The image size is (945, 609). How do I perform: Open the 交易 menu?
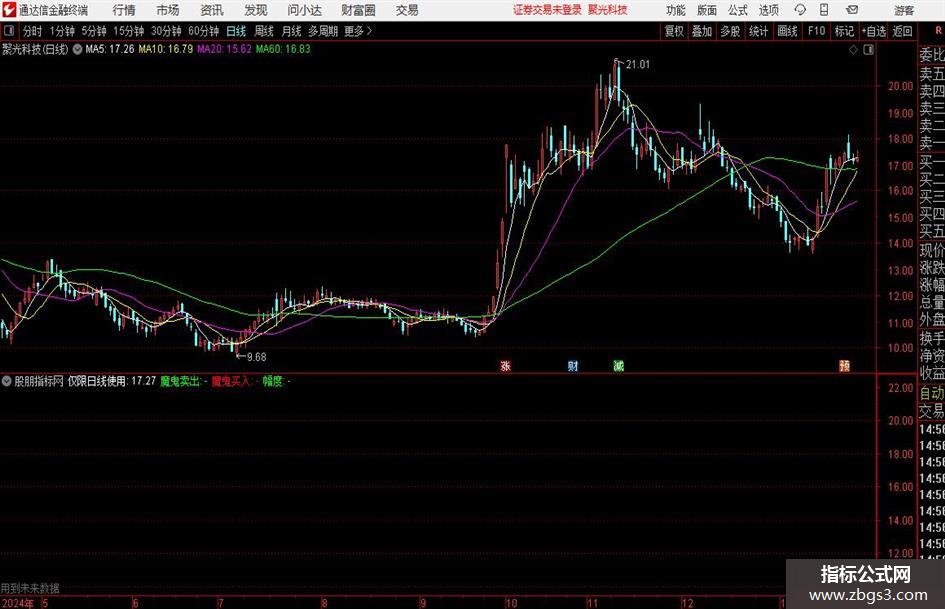click(407, 10)
